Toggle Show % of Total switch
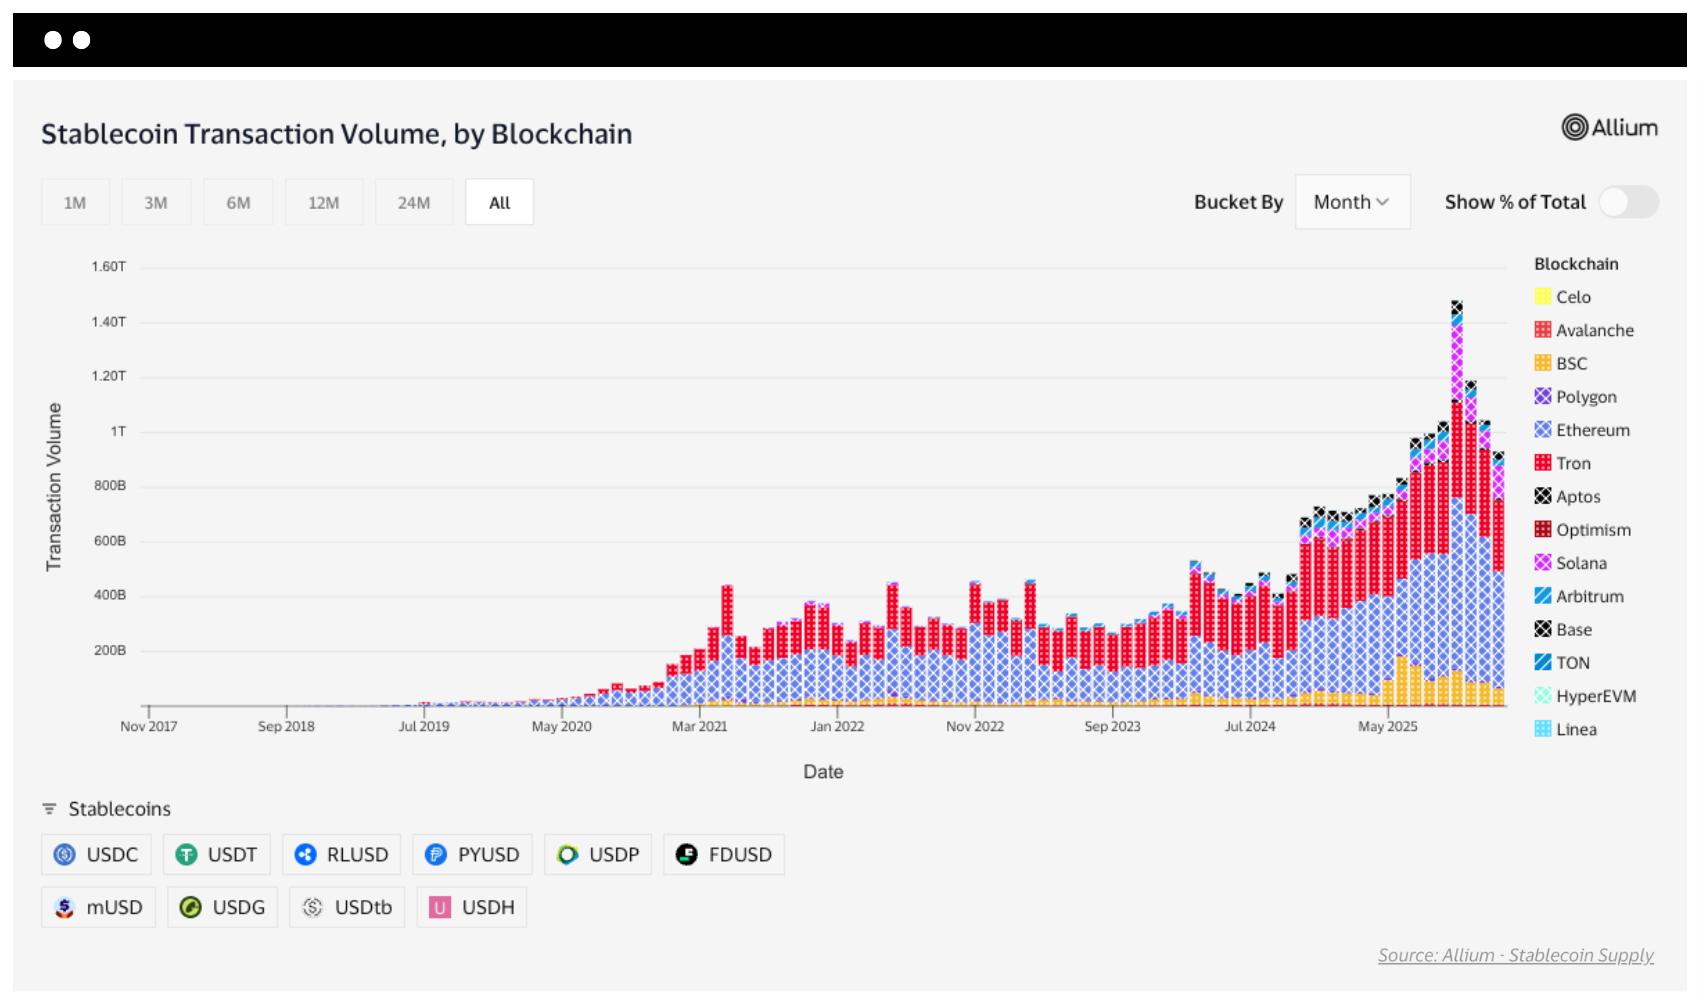Screen dimensions: 1700x1000 1628,202
